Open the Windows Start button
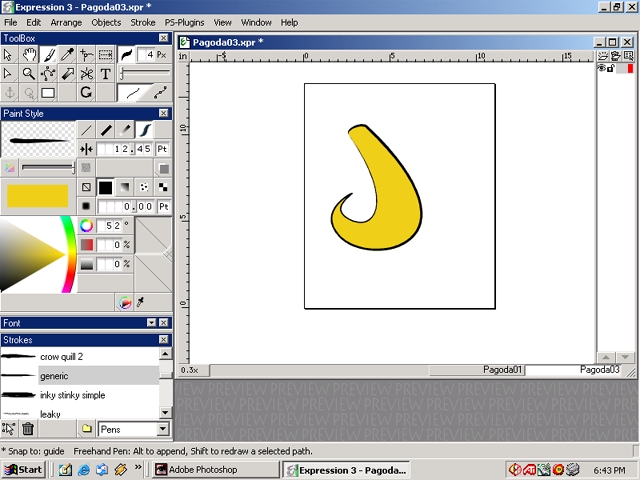Image resolution: width=640 pixels, height=480 pixels. click(23, 470)
